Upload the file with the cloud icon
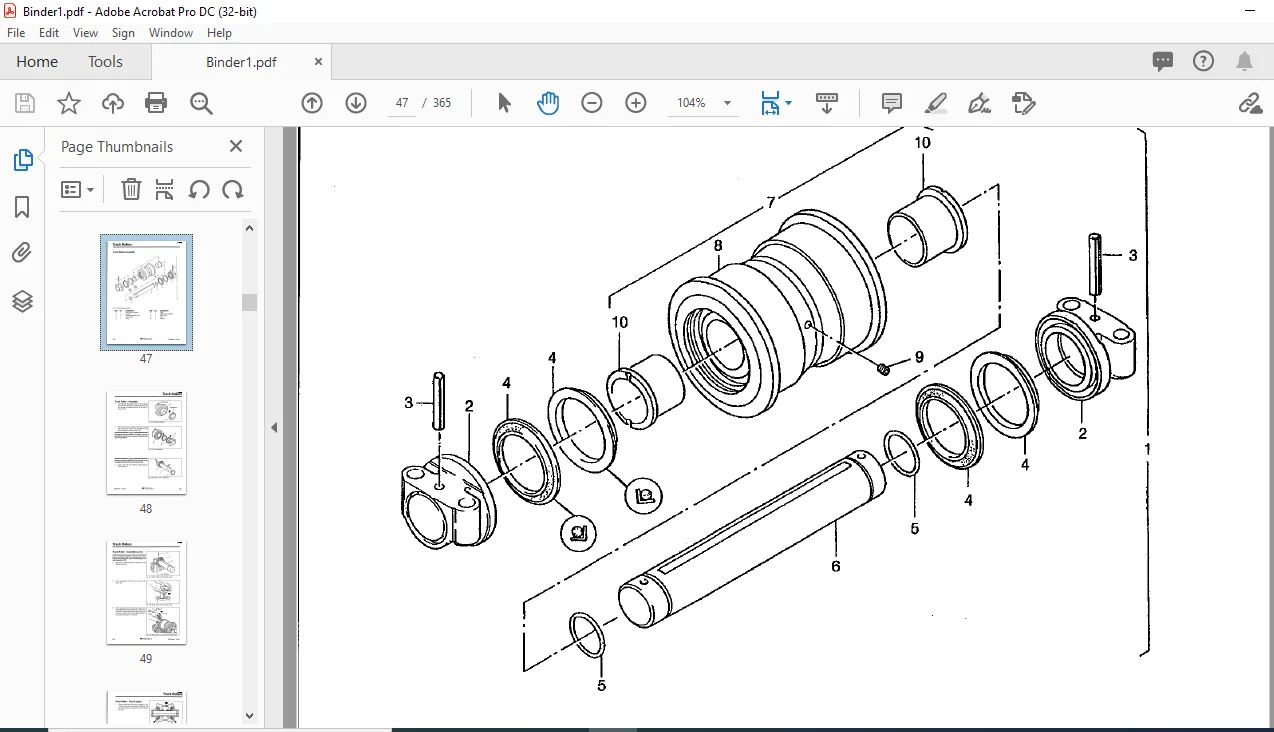Screen dimensions: 1274x732 [113, 103]
